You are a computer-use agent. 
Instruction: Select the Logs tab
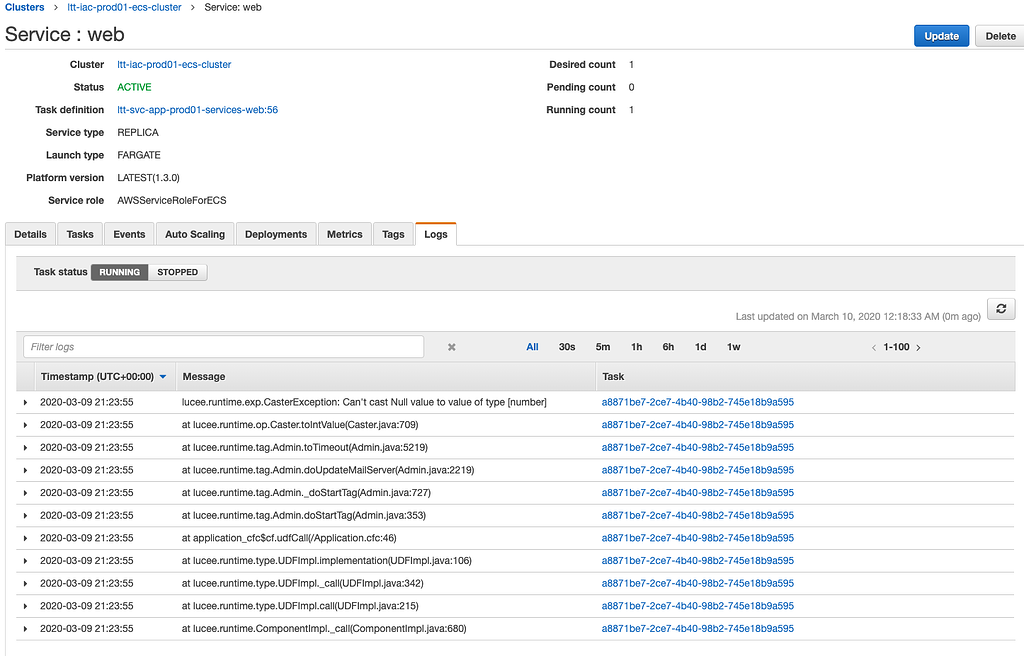tap(436, 235)
